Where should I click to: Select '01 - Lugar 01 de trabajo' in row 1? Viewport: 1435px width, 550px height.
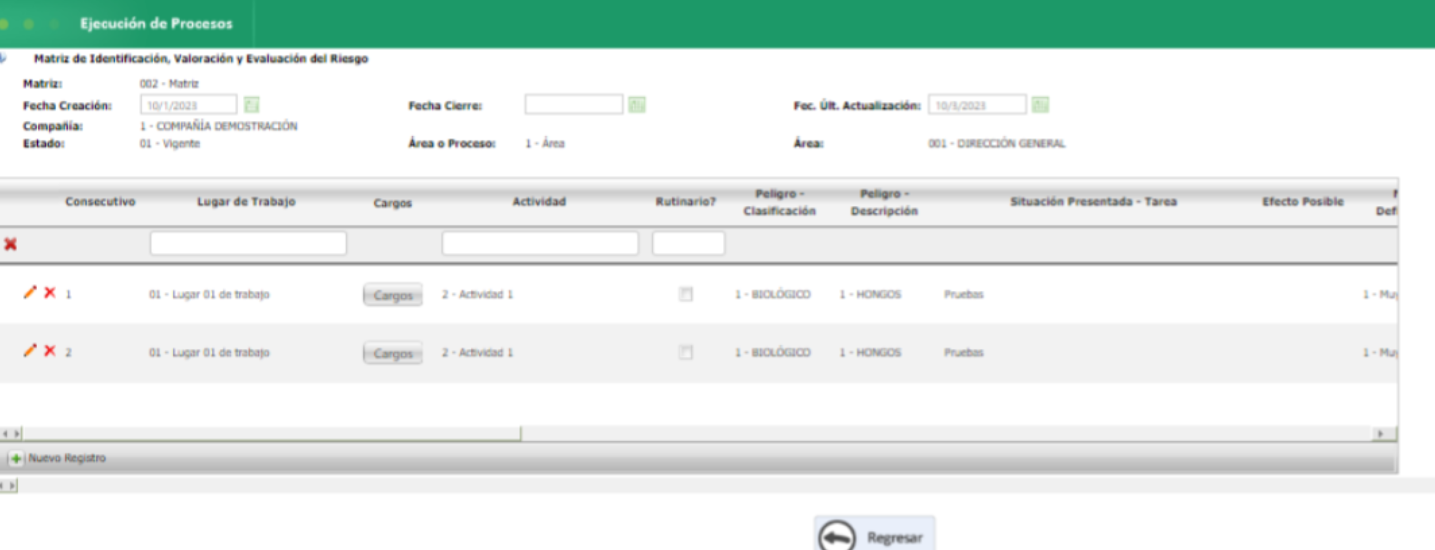click(x=209, y=295)
